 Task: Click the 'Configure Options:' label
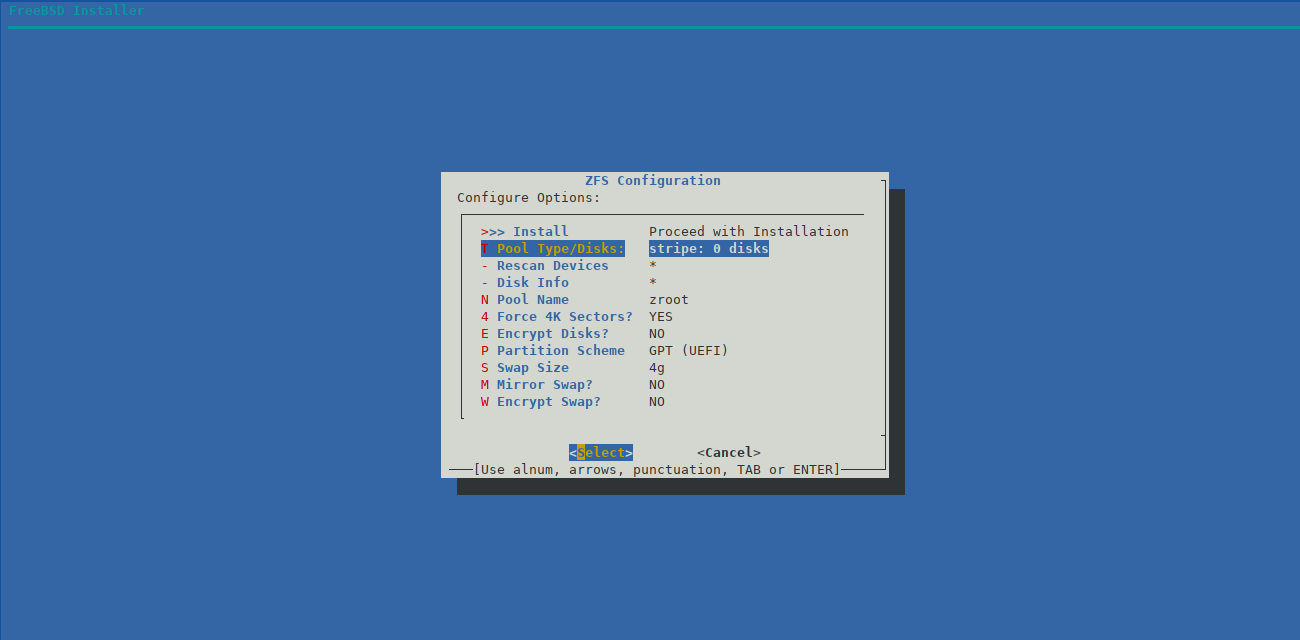pos(529,197)
